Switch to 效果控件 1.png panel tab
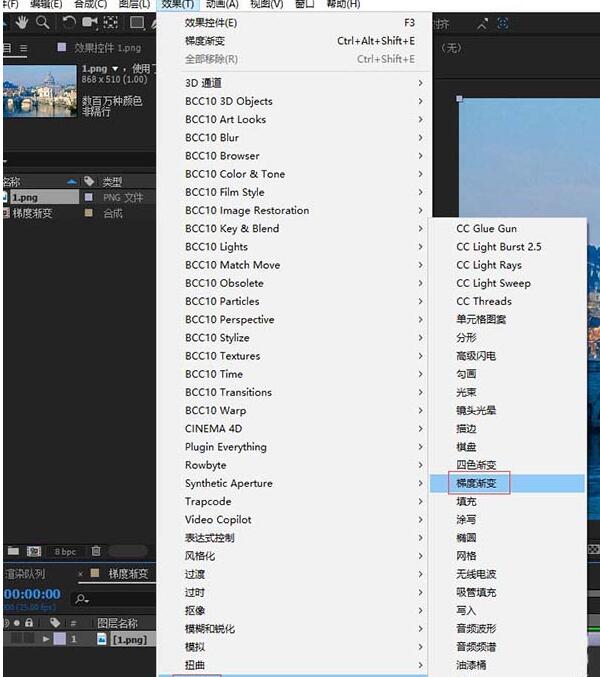This screenshot has width=600, height=677. [x=107, y=48]
